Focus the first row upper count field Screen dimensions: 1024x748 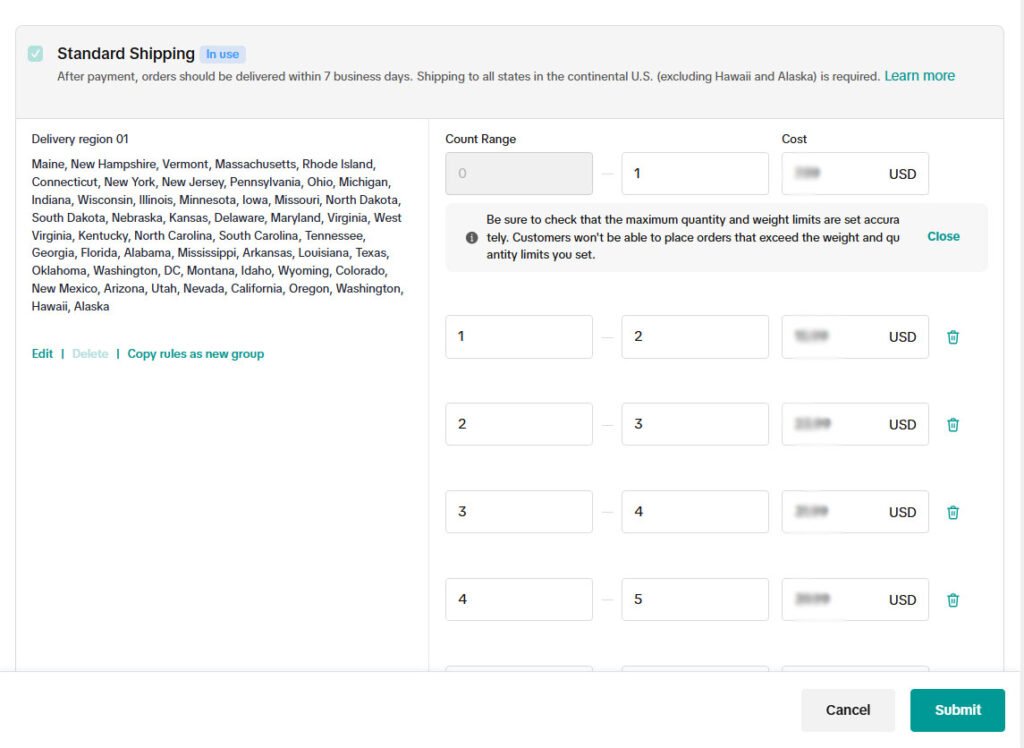695,174
